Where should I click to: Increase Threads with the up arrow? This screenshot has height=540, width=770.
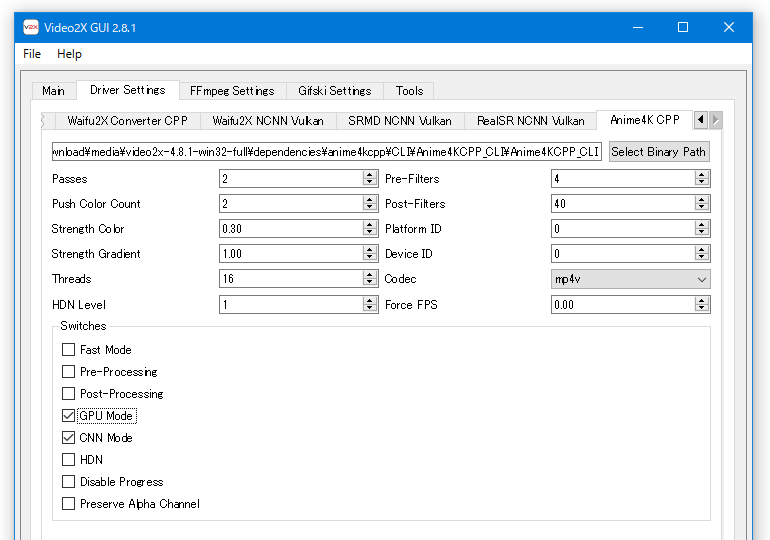370,275
